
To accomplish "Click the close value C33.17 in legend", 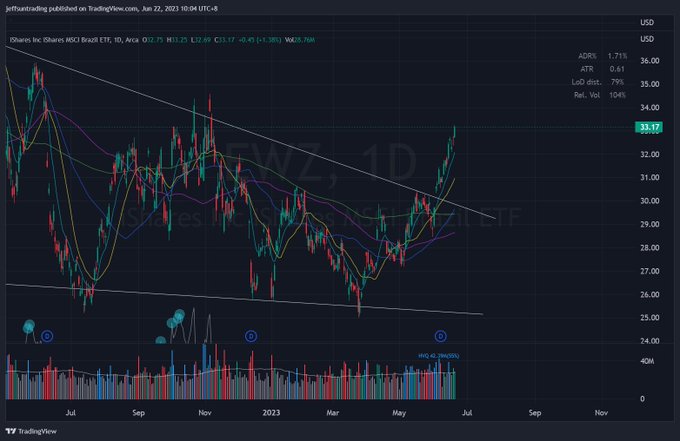I will pos(225,40).
